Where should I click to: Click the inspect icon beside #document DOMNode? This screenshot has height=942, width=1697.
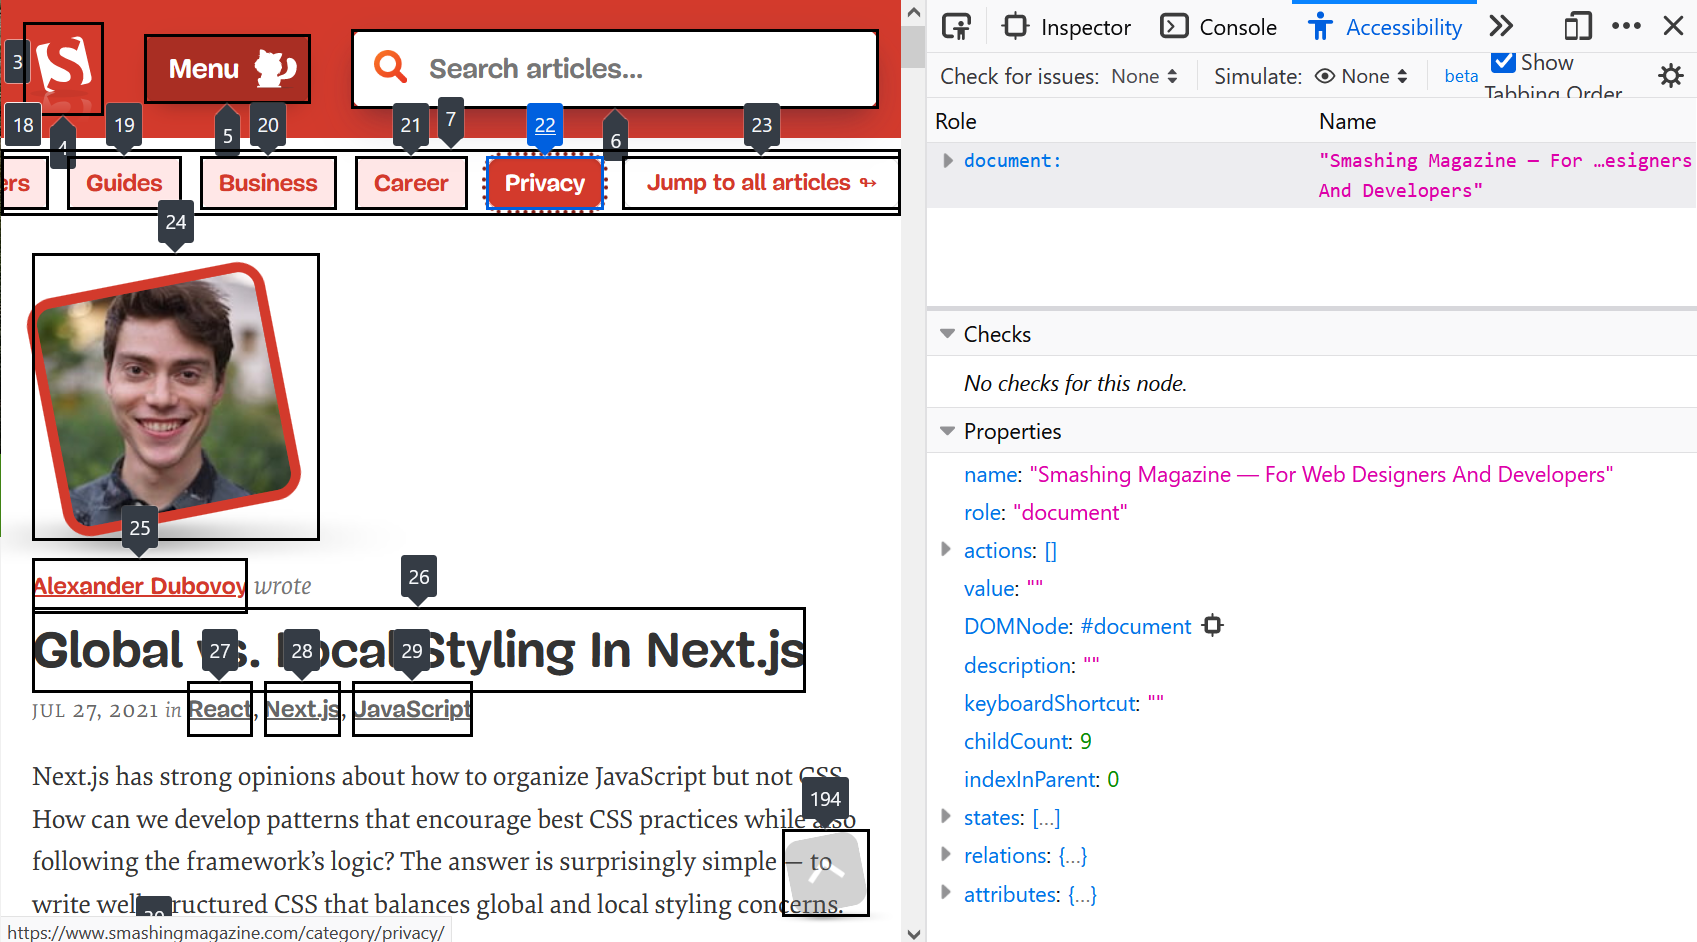coord(1213,625)
